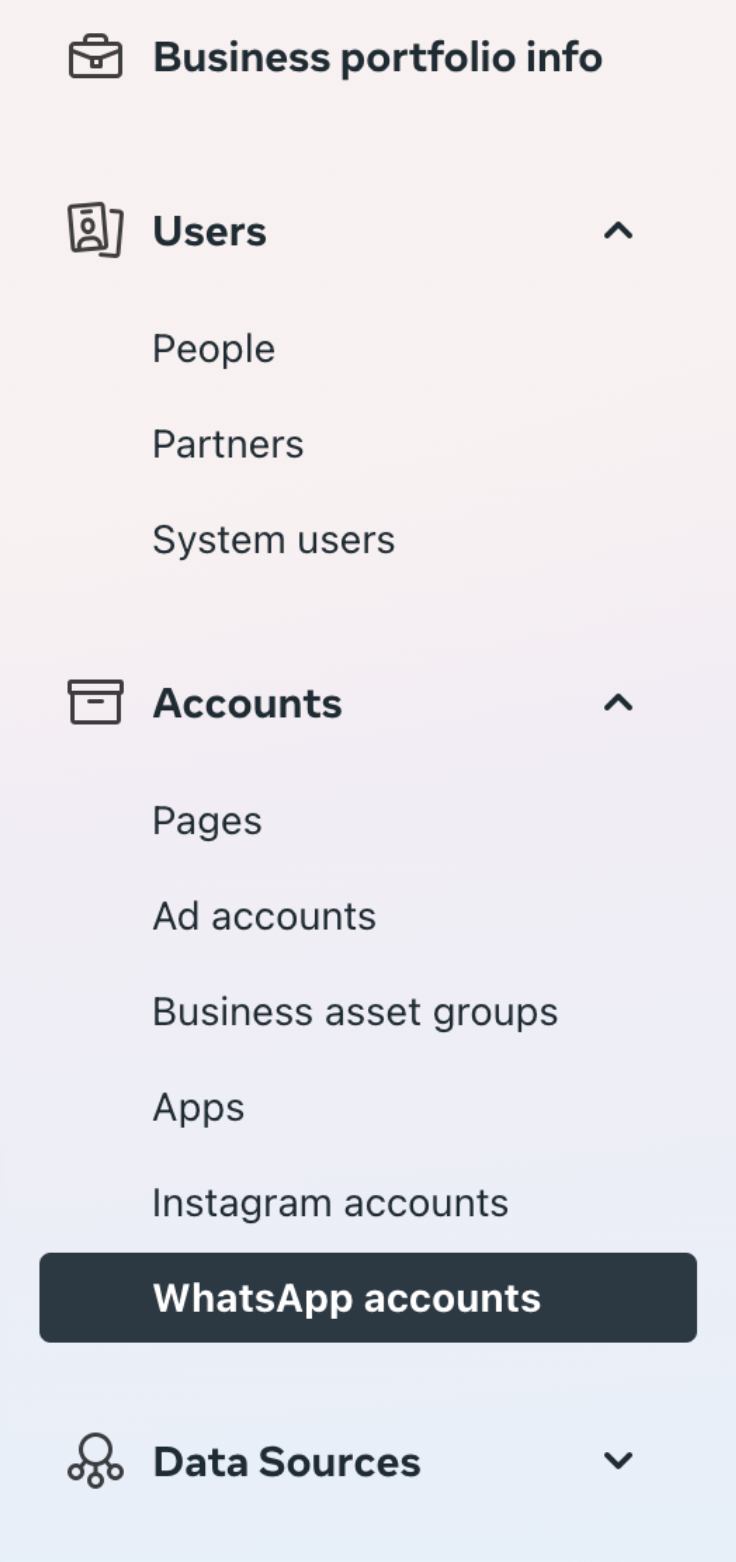This screenshot has width=736, height=1562.
Task: Navigate to Pages under Accounts
Action: [x=207, y=821]
